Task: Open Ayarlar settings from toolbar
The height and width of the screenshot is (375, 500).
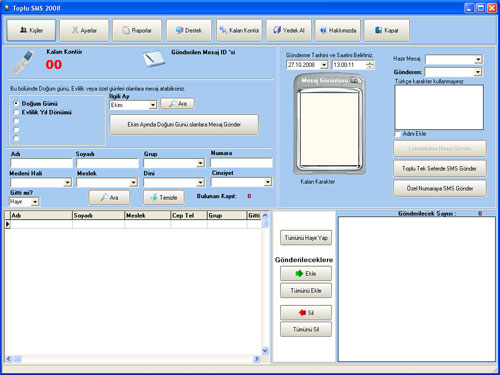Action: (x=84, y=30)
